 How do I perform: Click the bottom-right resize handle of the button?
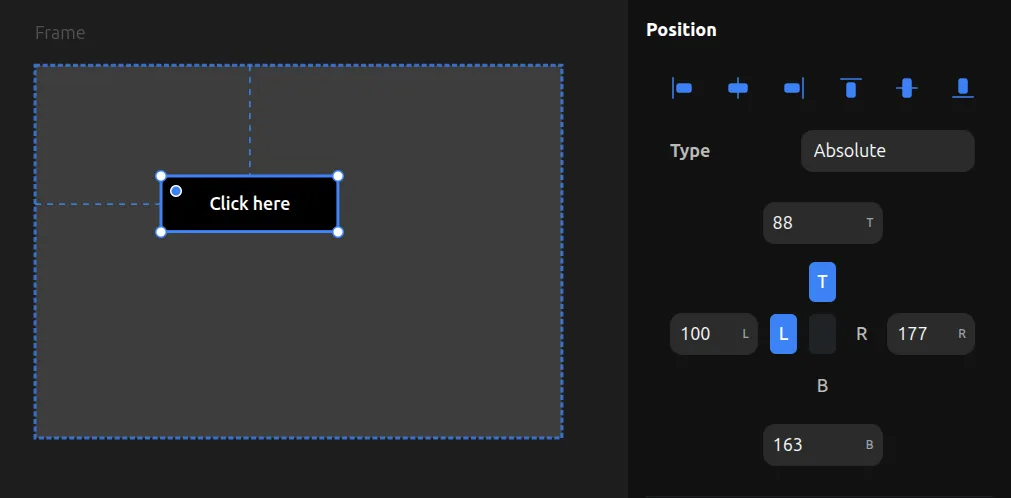click(x=338, y=232)
